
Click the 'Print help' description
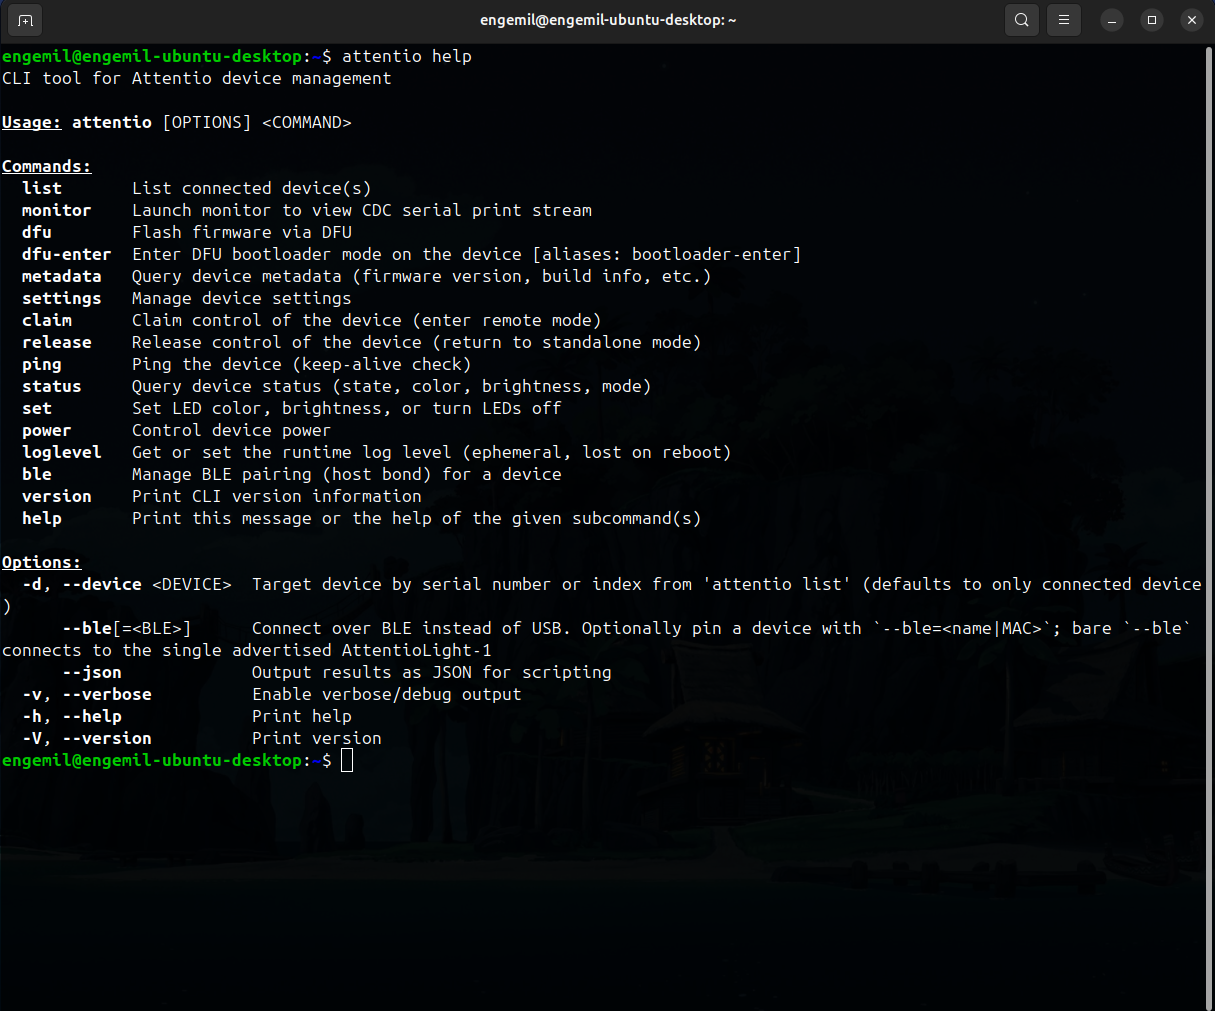point(302,717)
